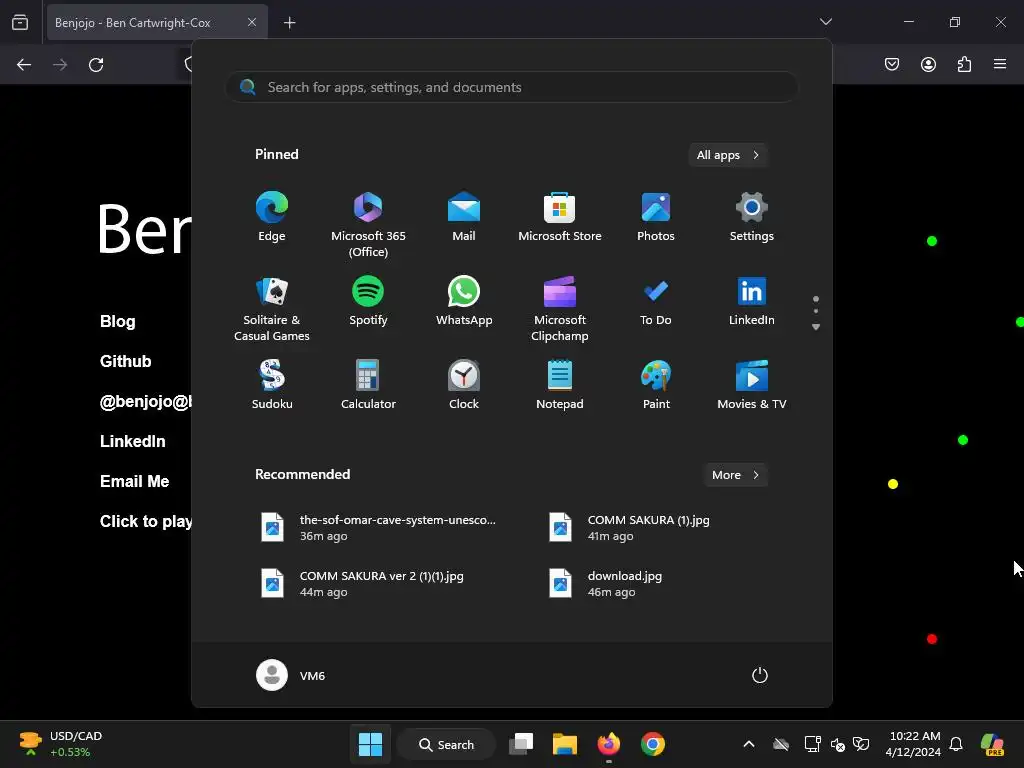Open Firefox List all tabs dropdown
1024x768 pixels.
pyautogui.click(x=825, y=22)
